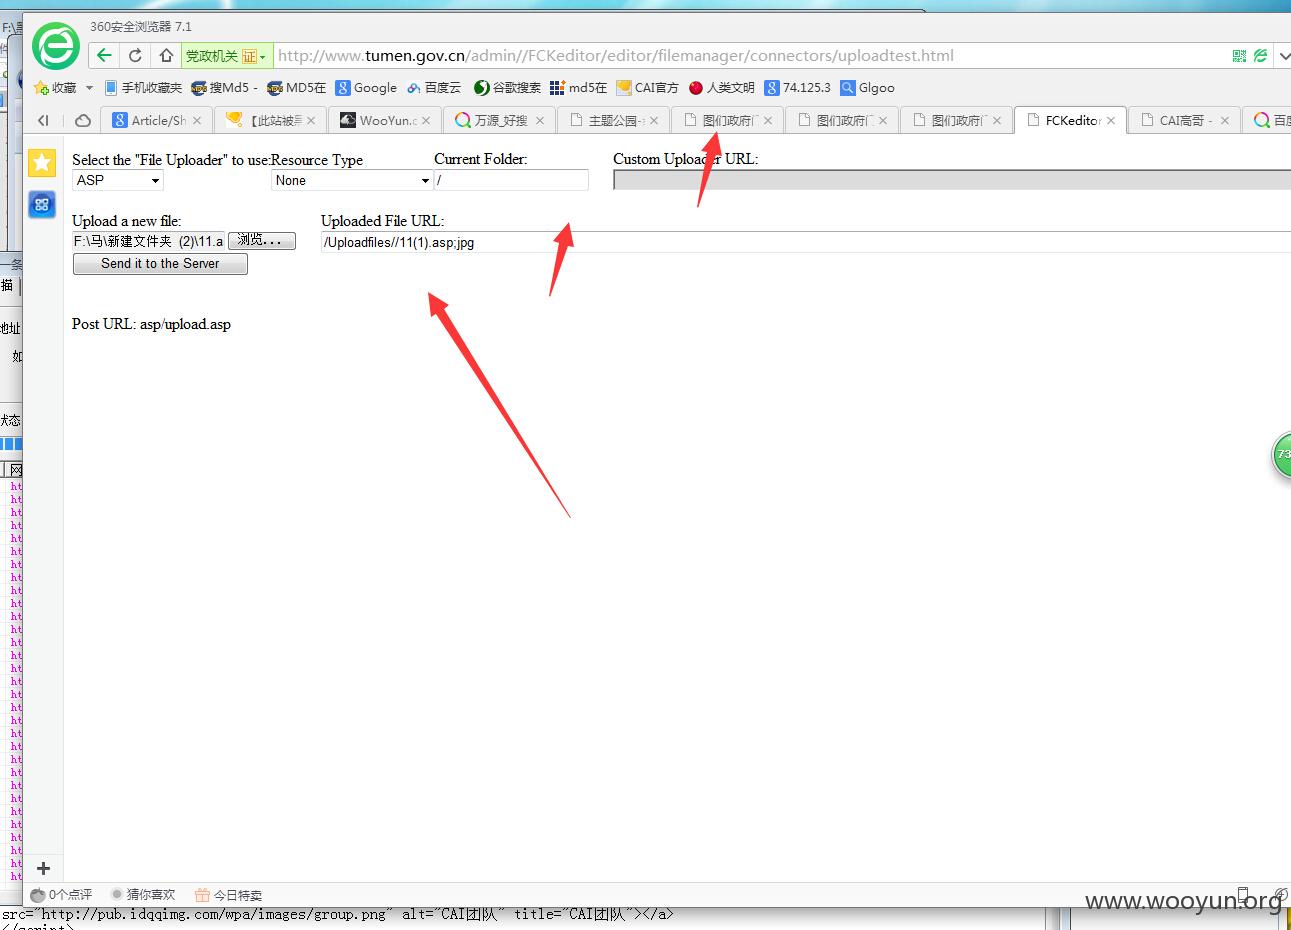Open the Glgoo bookmark
Viewport: 1291px width, 930px height.
[x=868, y=88]
